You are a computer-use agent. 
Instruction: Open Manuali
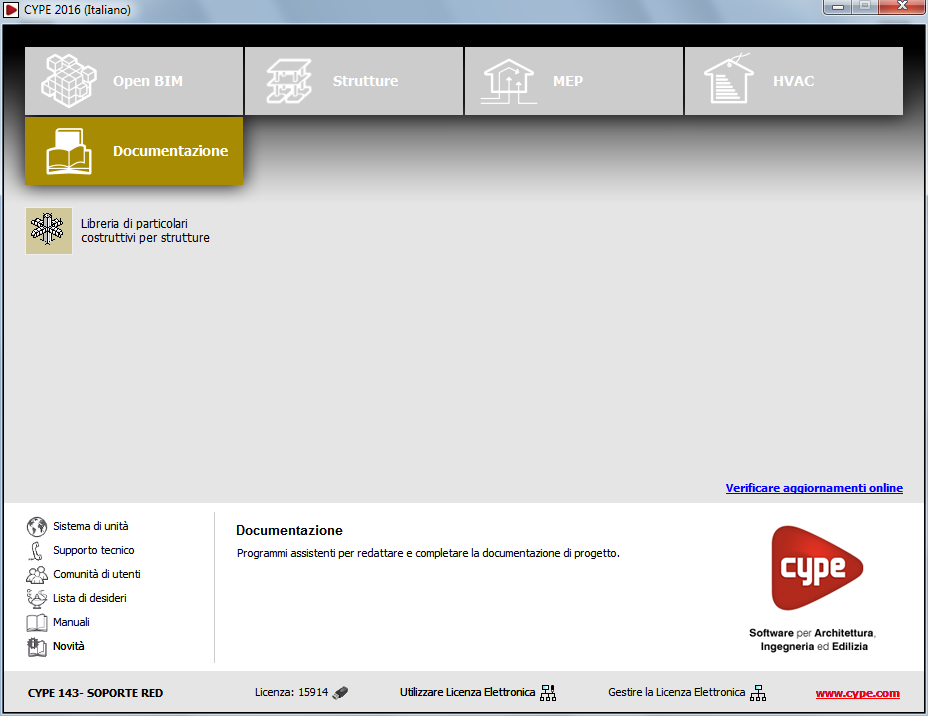[71, 622]
